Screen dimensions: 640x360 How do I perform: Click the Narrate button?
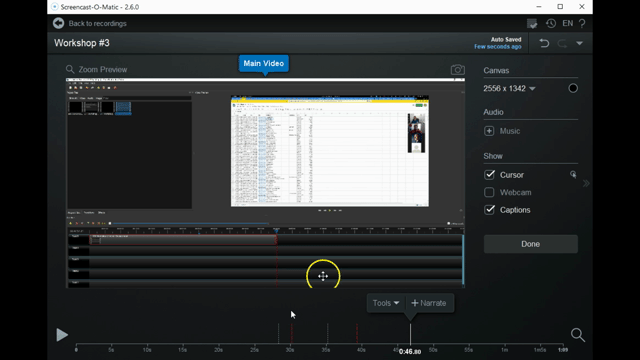click(429, 303)
